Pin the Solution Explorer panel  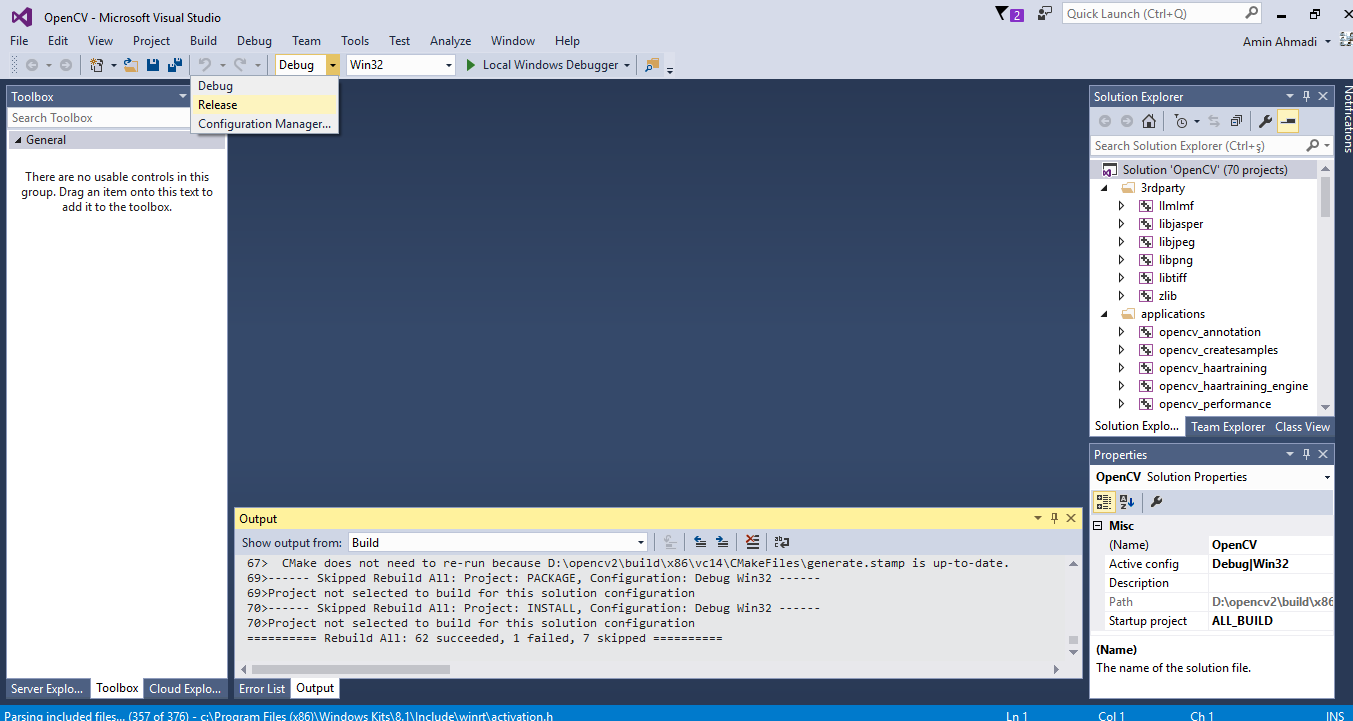click(x=1306, y=96)
